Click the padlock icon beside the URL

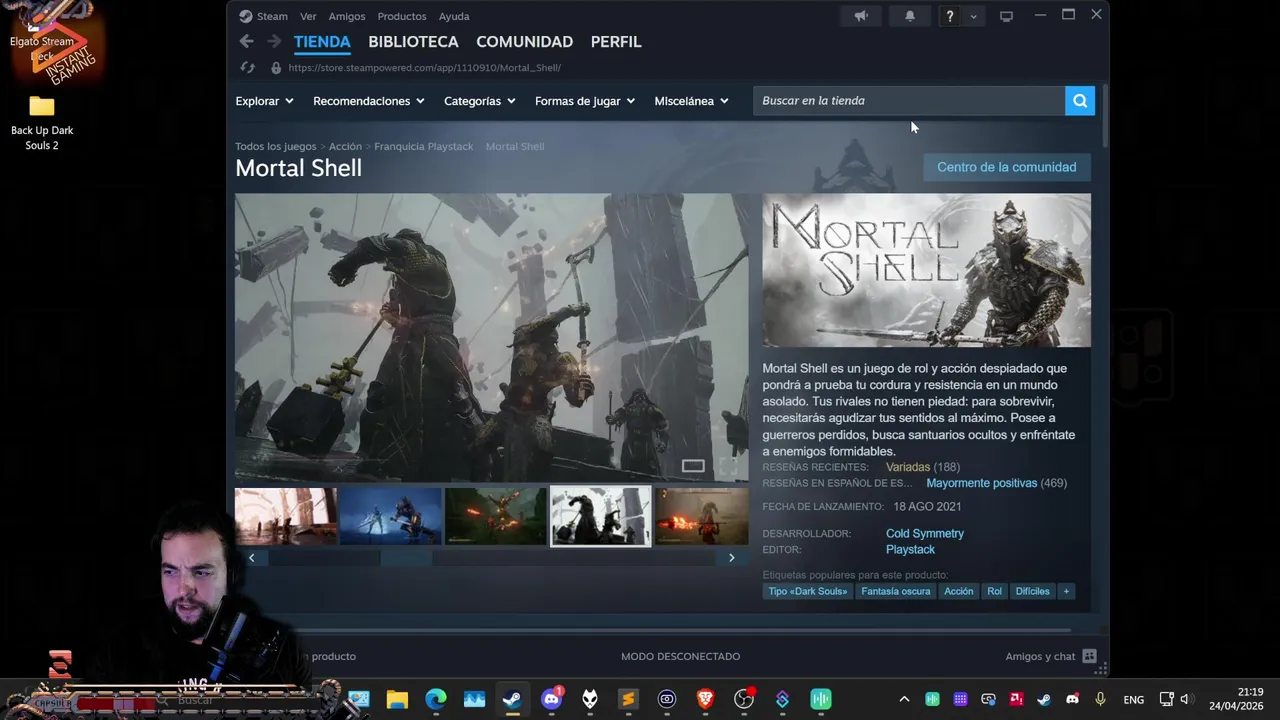click(276, 68)
